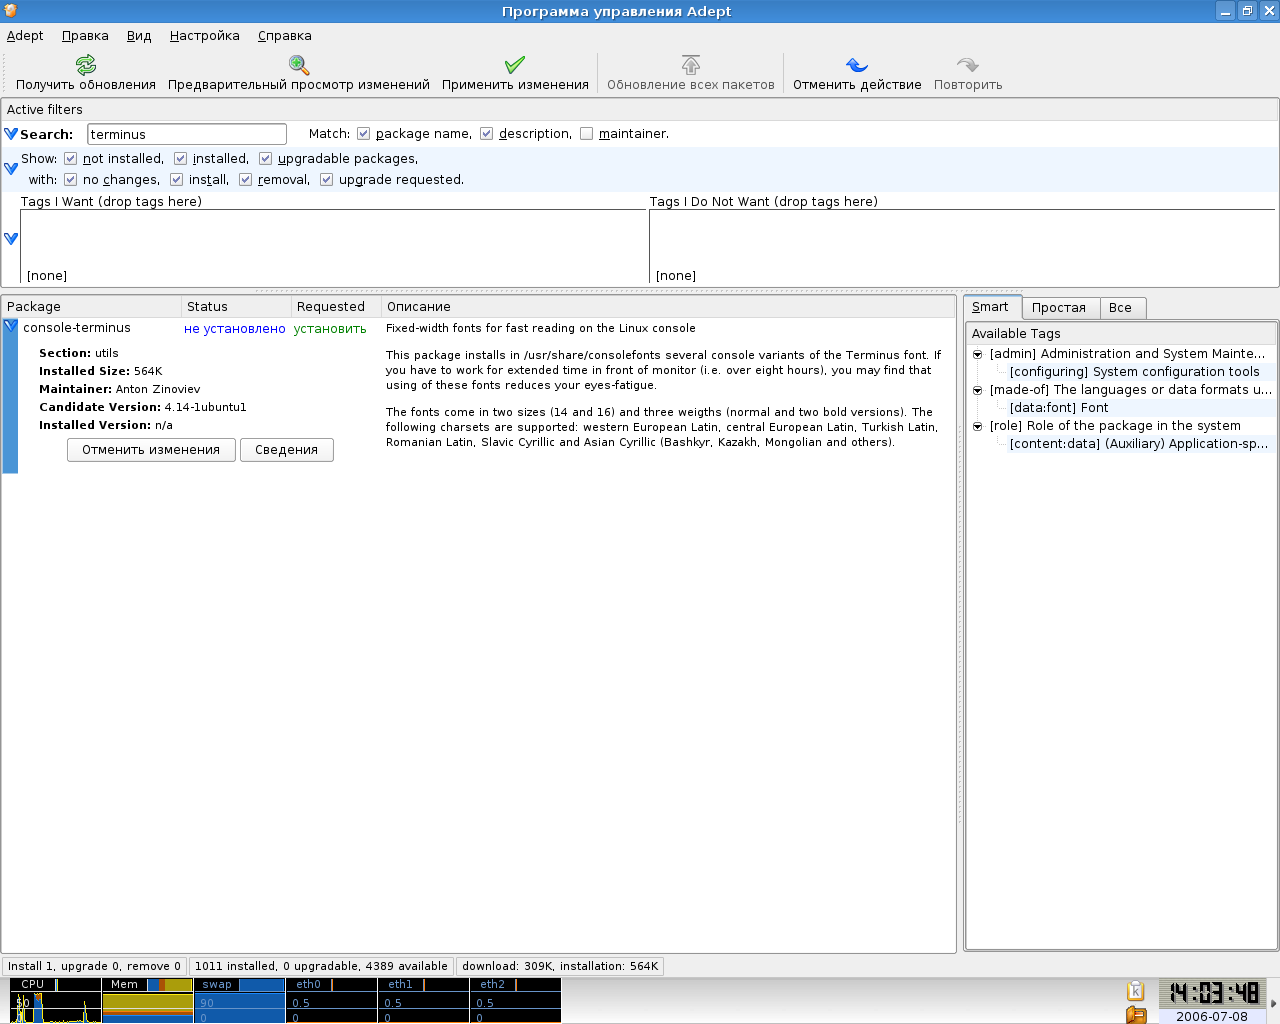Click the download: 309K status entry
The image size is (1280, 1024).
click(560, 966)
